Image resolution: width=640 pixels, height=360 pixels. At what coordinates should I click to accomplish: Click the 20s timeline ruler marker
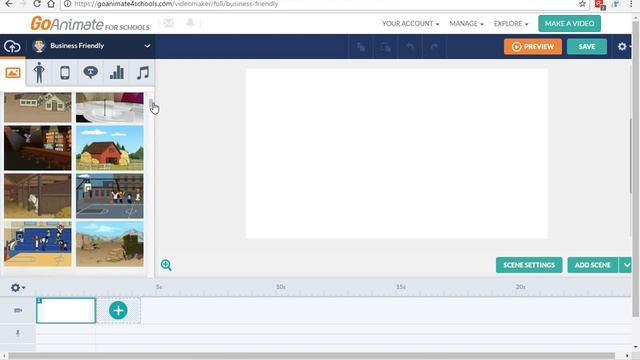[520, 287]
